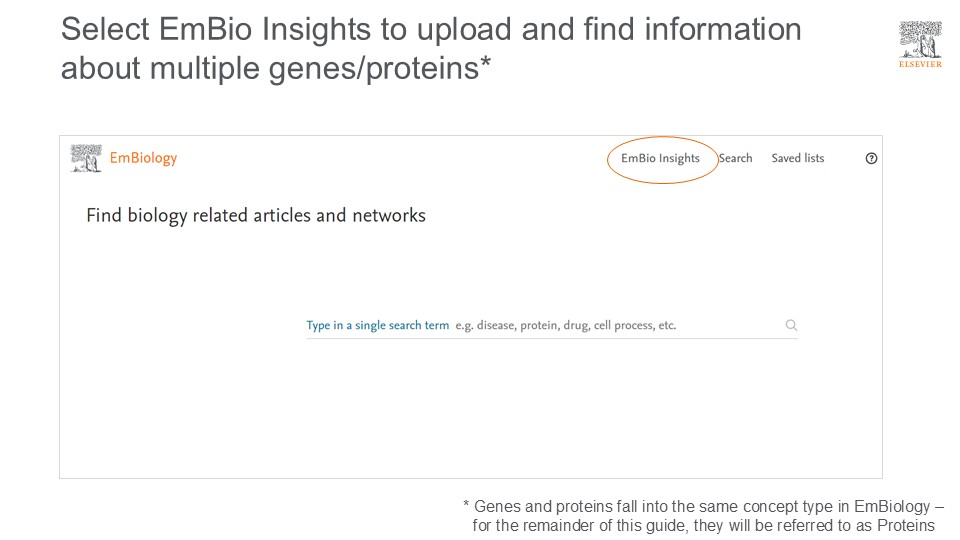Image resolution: width=960 pixels, height=540 pixels.
Task: Click the Elsevier tree logo
Action: click(x=920, y=41)
